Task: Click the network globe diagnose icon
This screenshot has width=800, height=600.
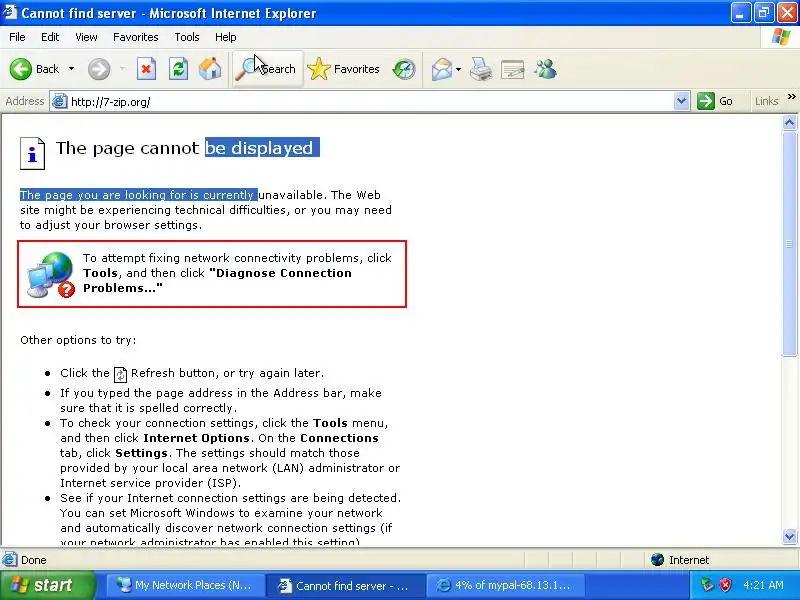Action: click(51, 274)
